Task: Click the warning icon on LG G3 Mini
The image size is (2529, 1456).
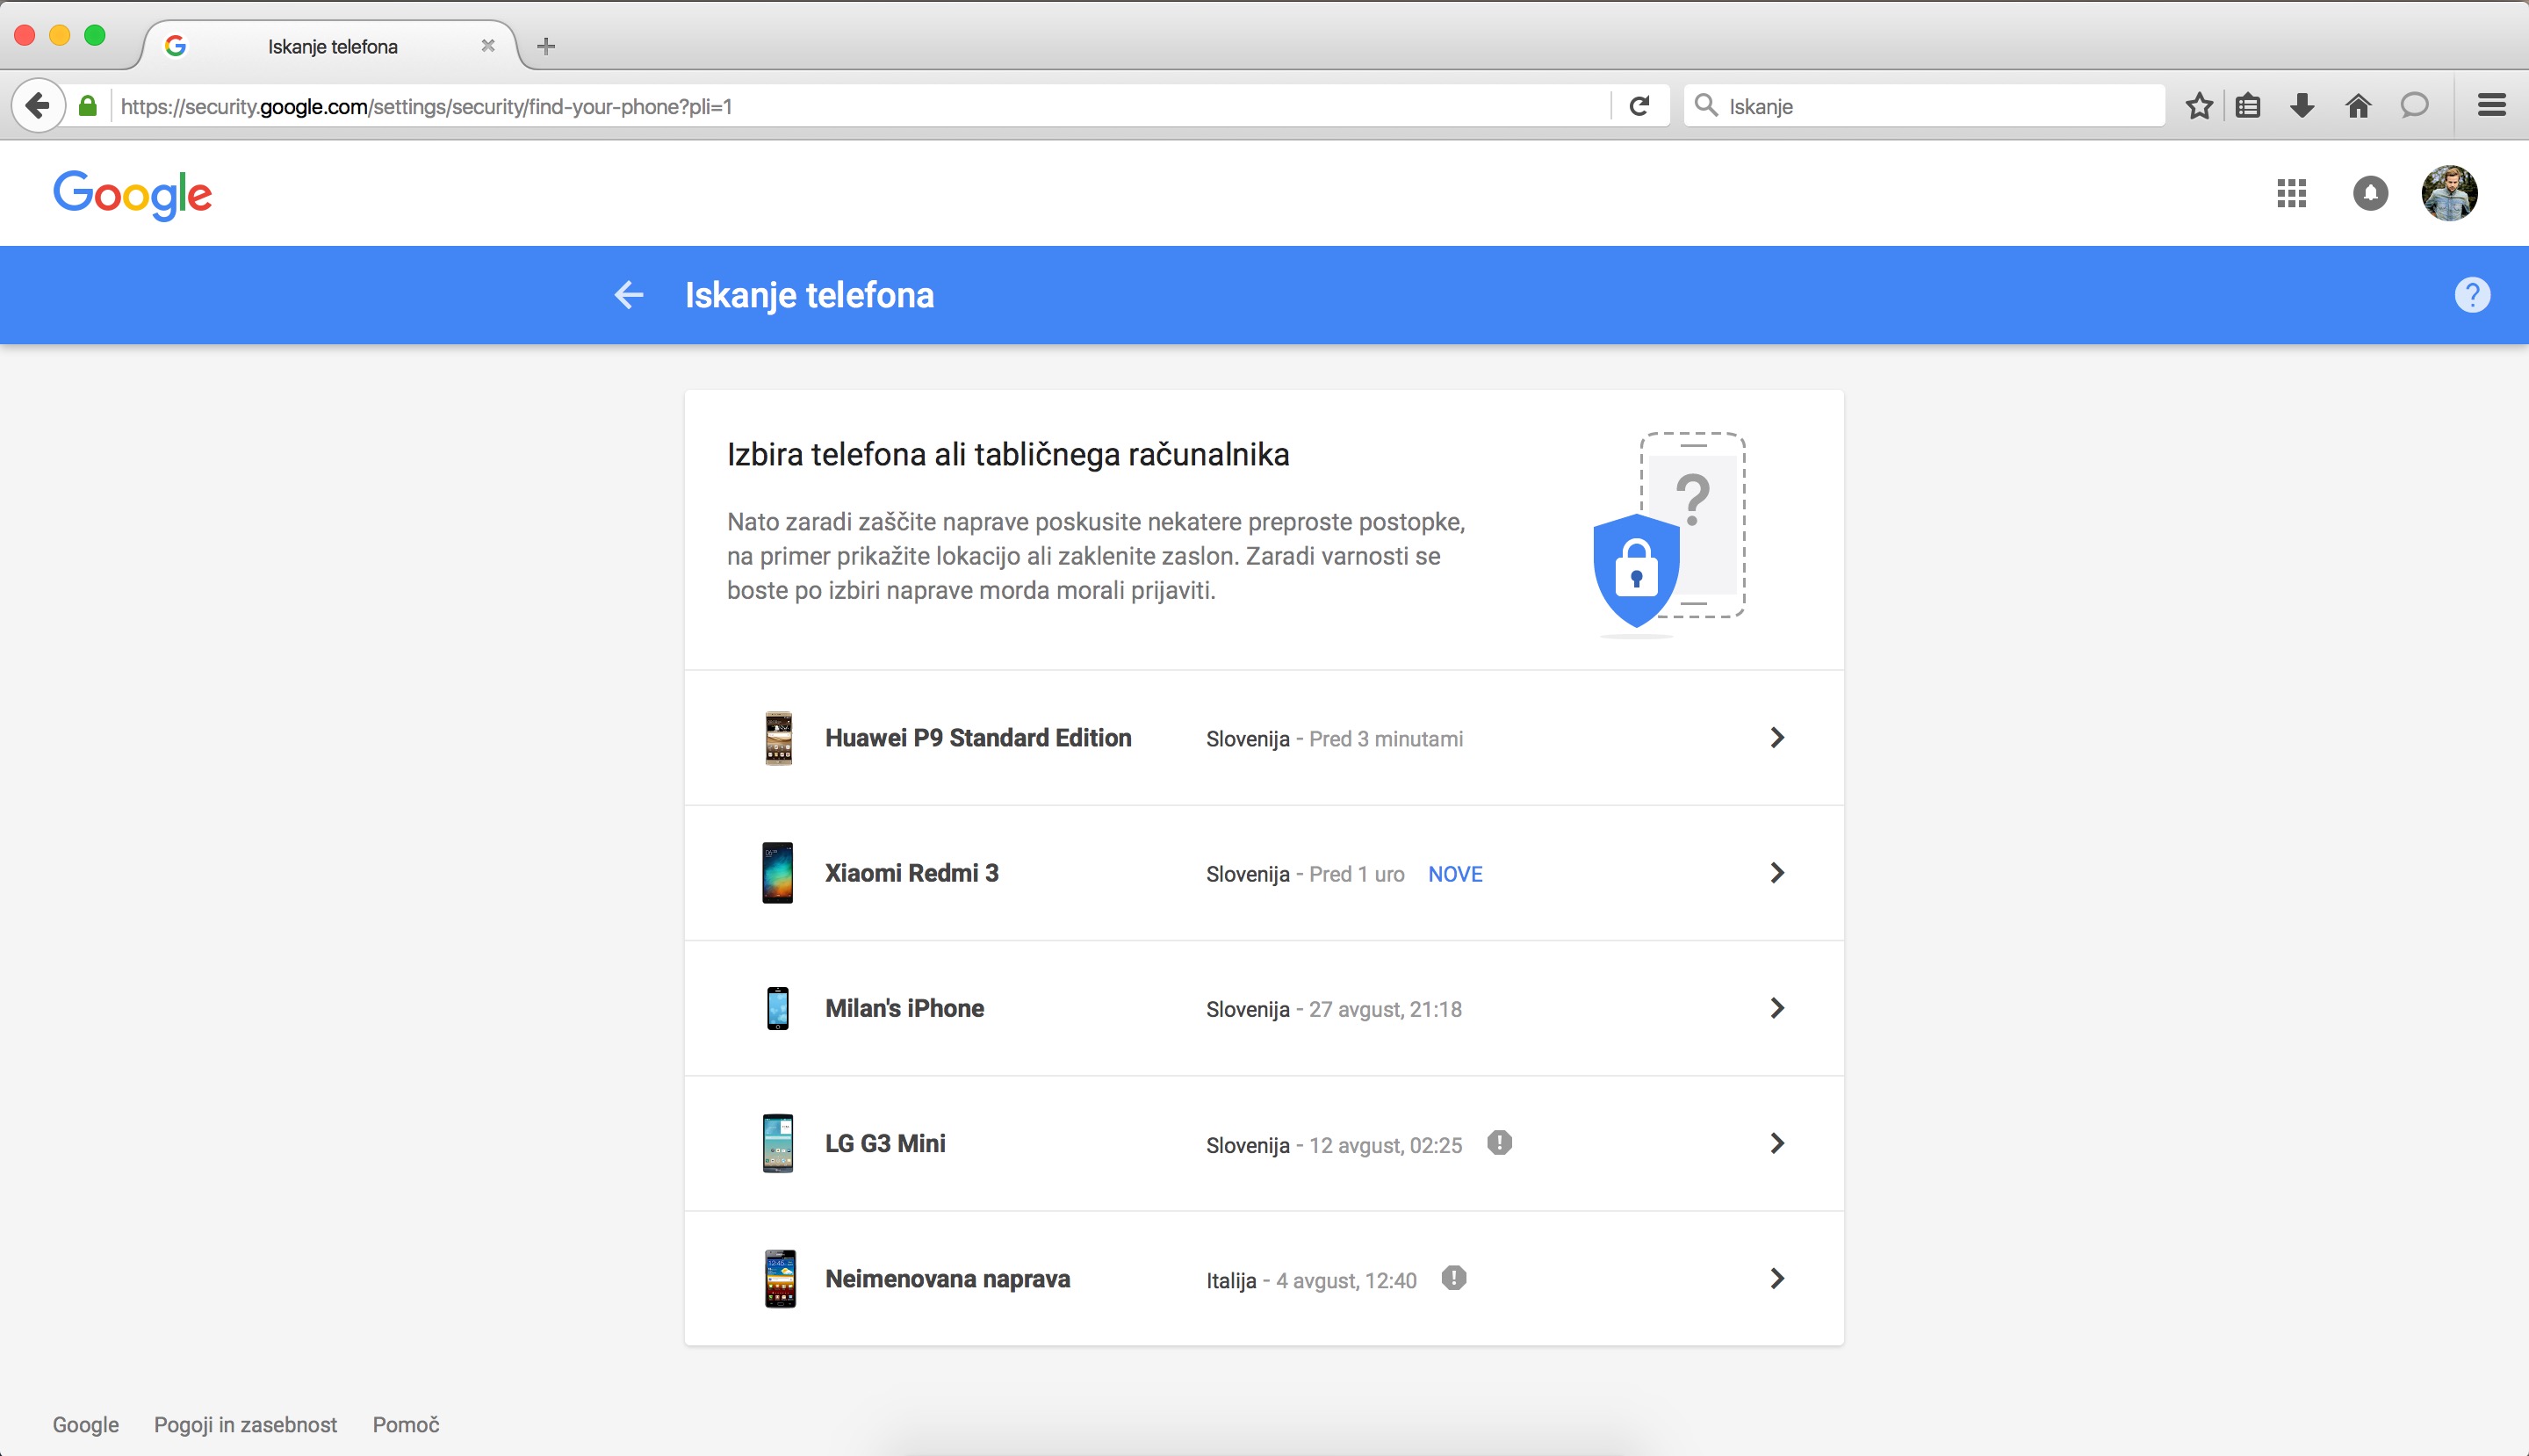Action: point(1499,1143)
